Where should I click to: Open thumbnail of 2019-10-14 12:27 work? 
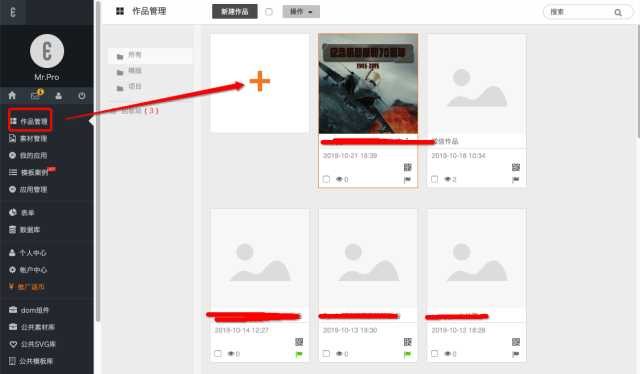click(260, 258)
